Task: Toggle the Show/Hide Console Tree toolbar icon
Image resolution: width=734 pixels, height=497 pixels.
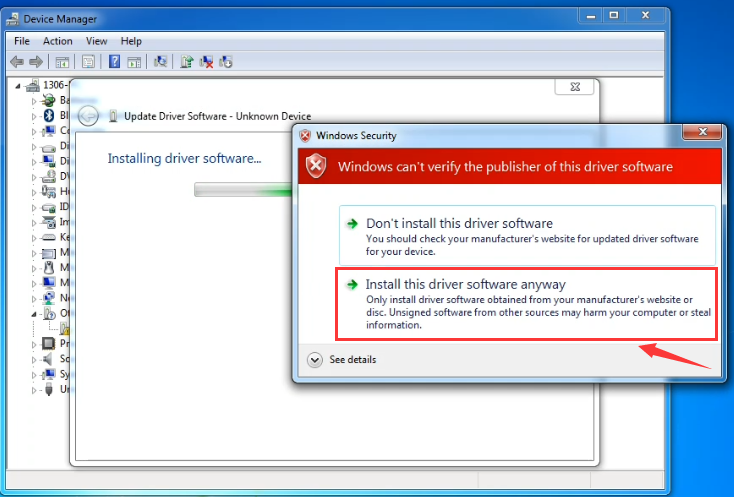Action: (63, 62)
